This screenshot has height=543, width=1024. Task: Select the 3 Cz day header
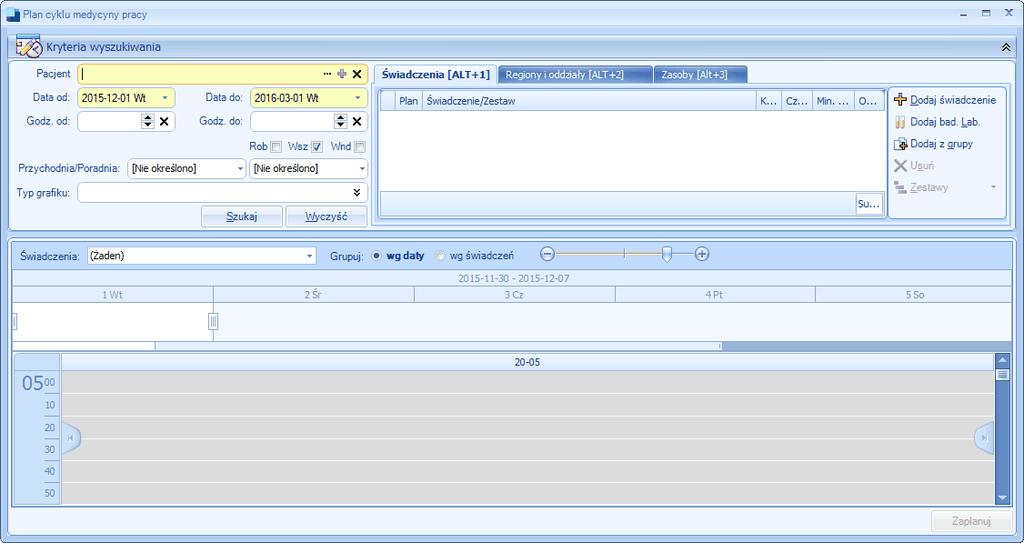coord(515,295)
